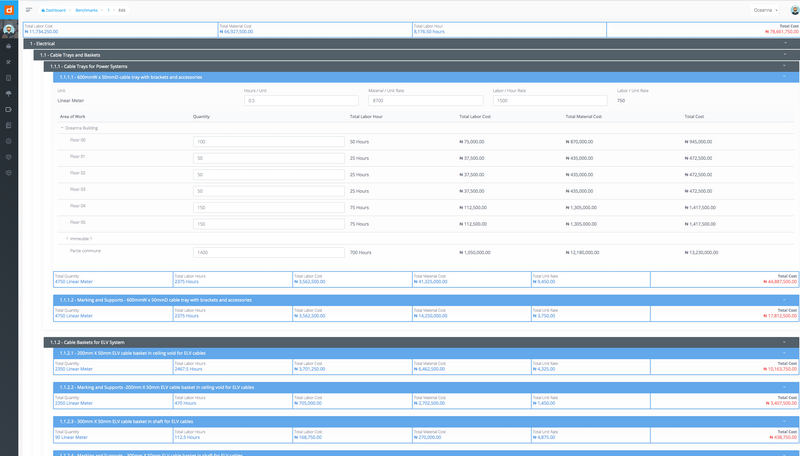Click the Total Material Cost column header
Viewport: 800px width, 456px height.
click(583, 117)
